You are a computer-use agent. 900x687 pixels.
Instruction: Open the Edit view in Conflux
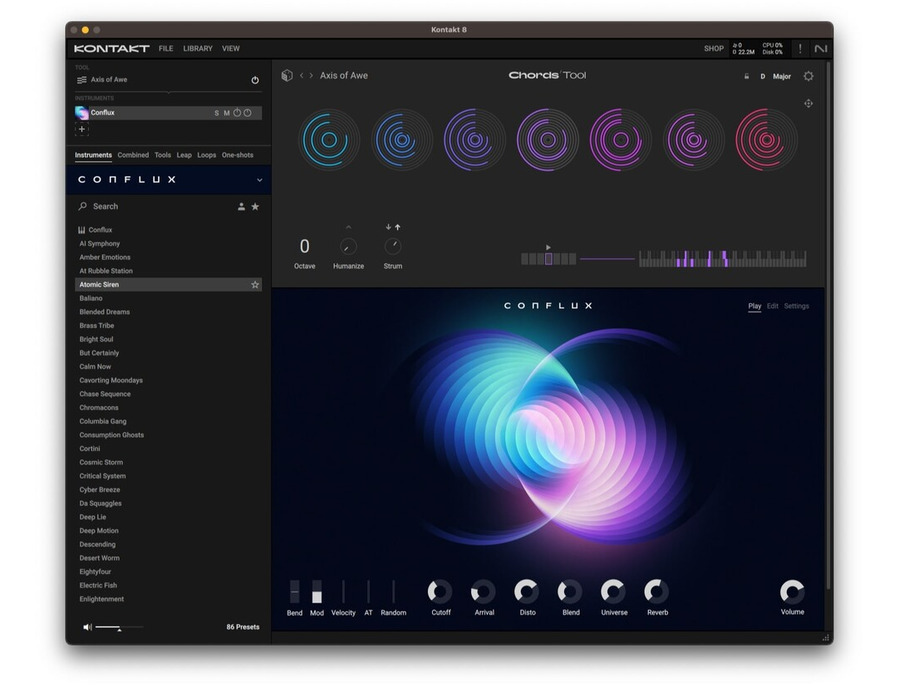[775, 306]
